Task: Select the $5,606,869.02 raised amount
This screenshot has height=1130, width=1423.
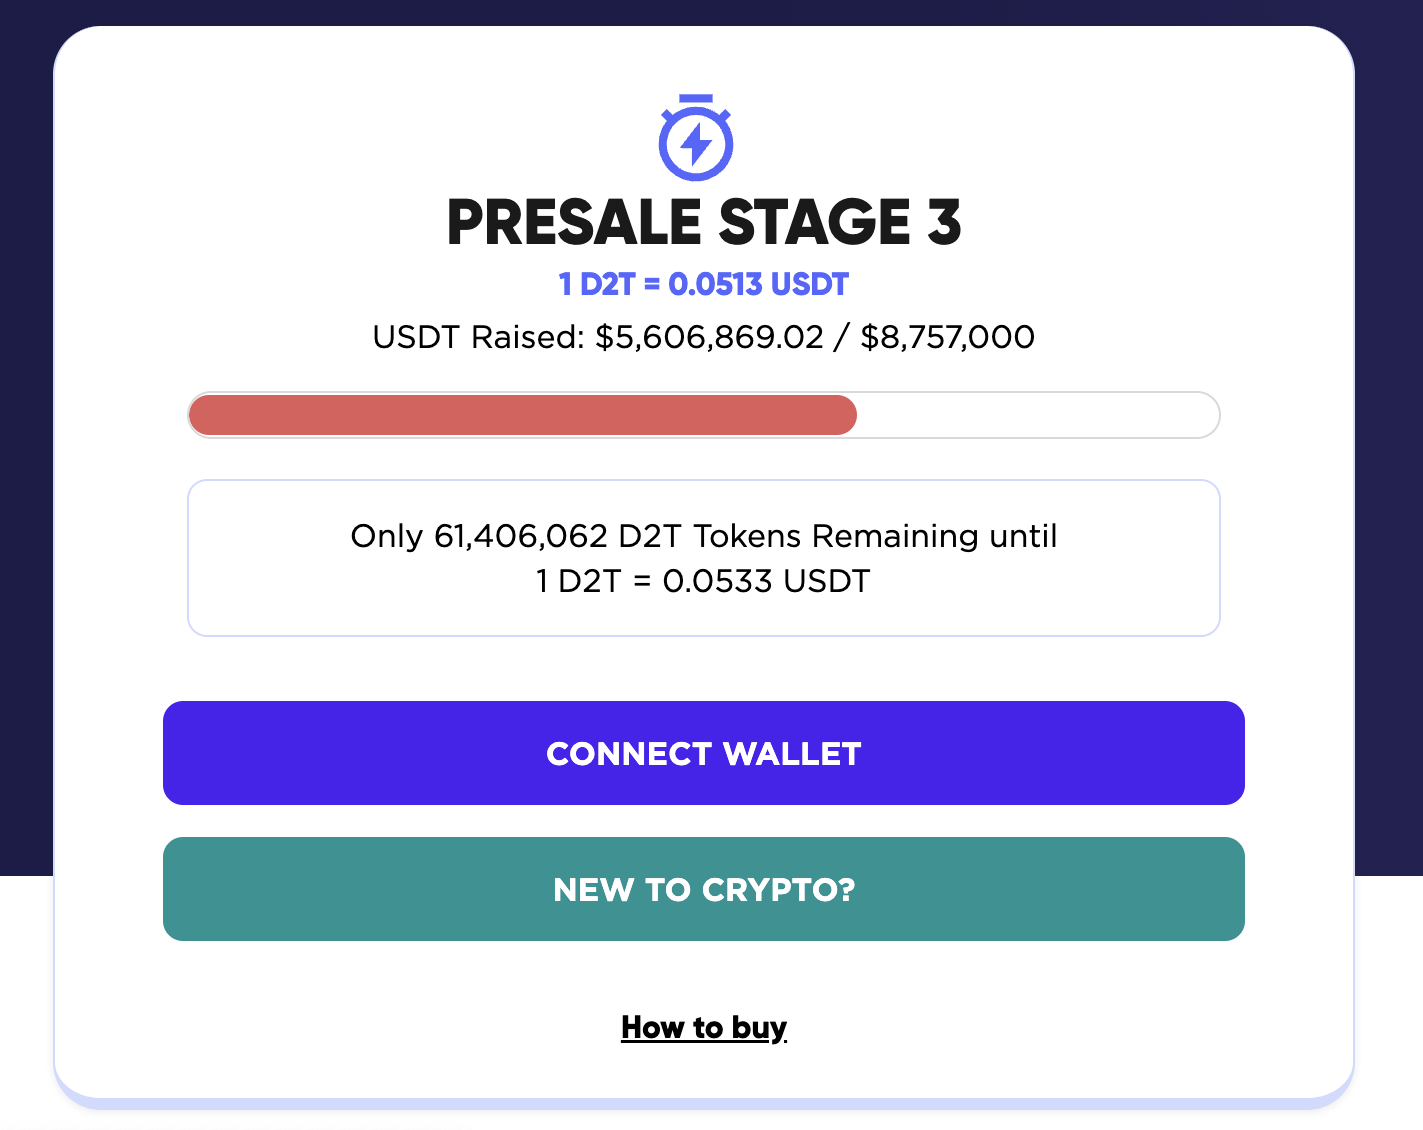Action: 709,337
